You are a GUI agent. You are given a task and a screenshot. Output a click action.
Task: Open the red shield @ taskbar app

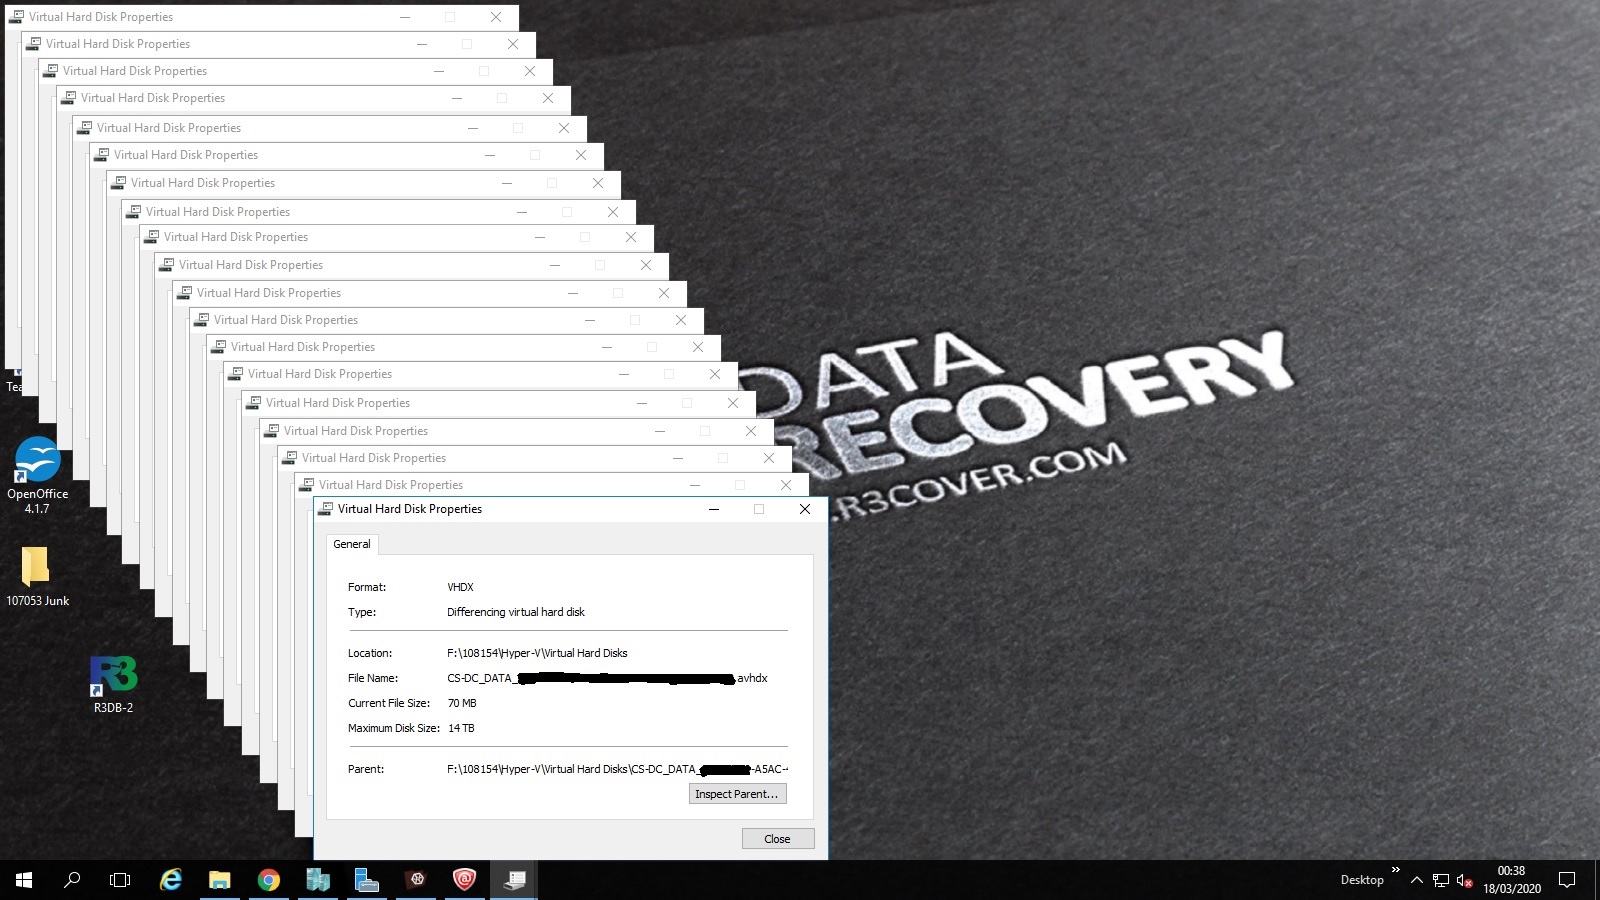click(465, 880)
